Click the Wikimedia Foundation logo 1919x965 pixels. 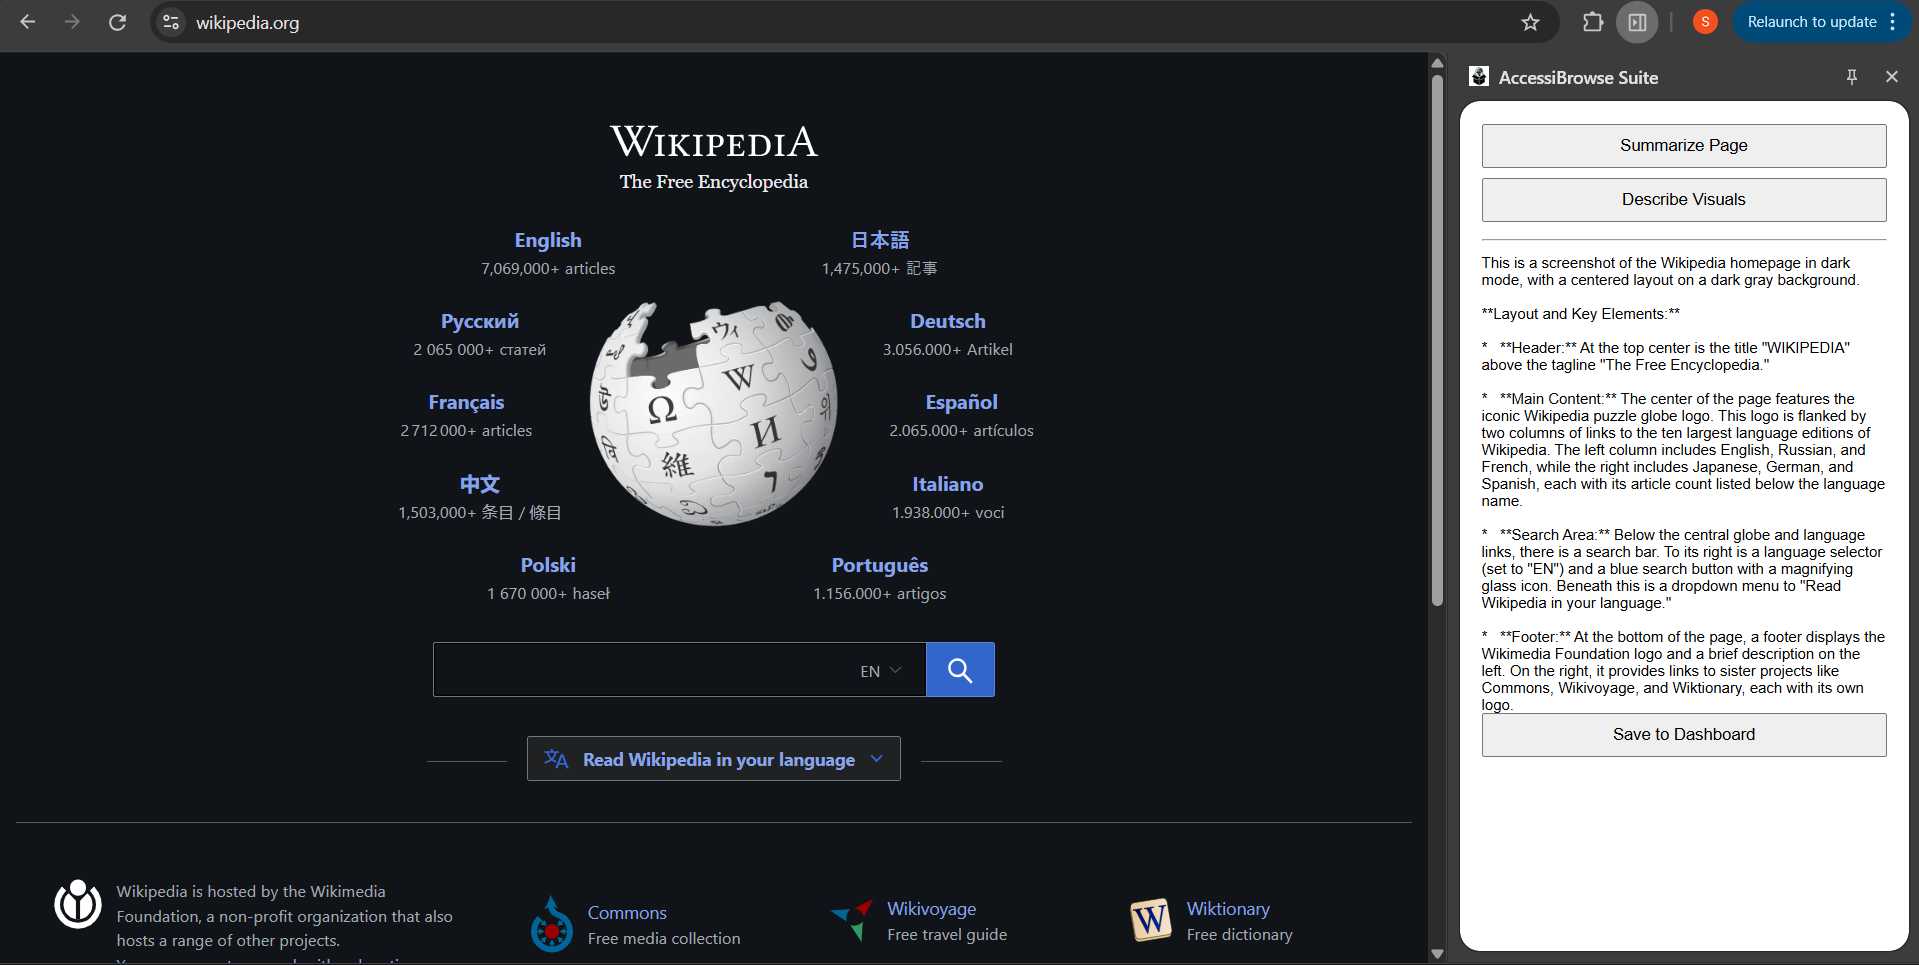tap(78, 904)
